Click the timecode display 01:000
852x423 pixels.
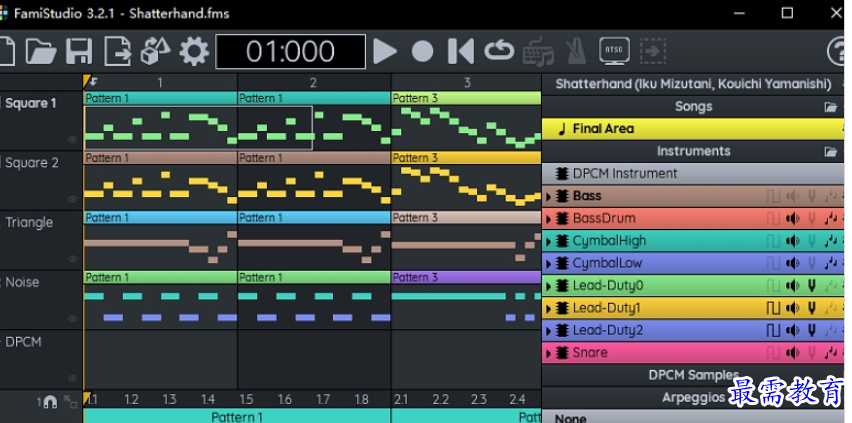coord(291,52)
